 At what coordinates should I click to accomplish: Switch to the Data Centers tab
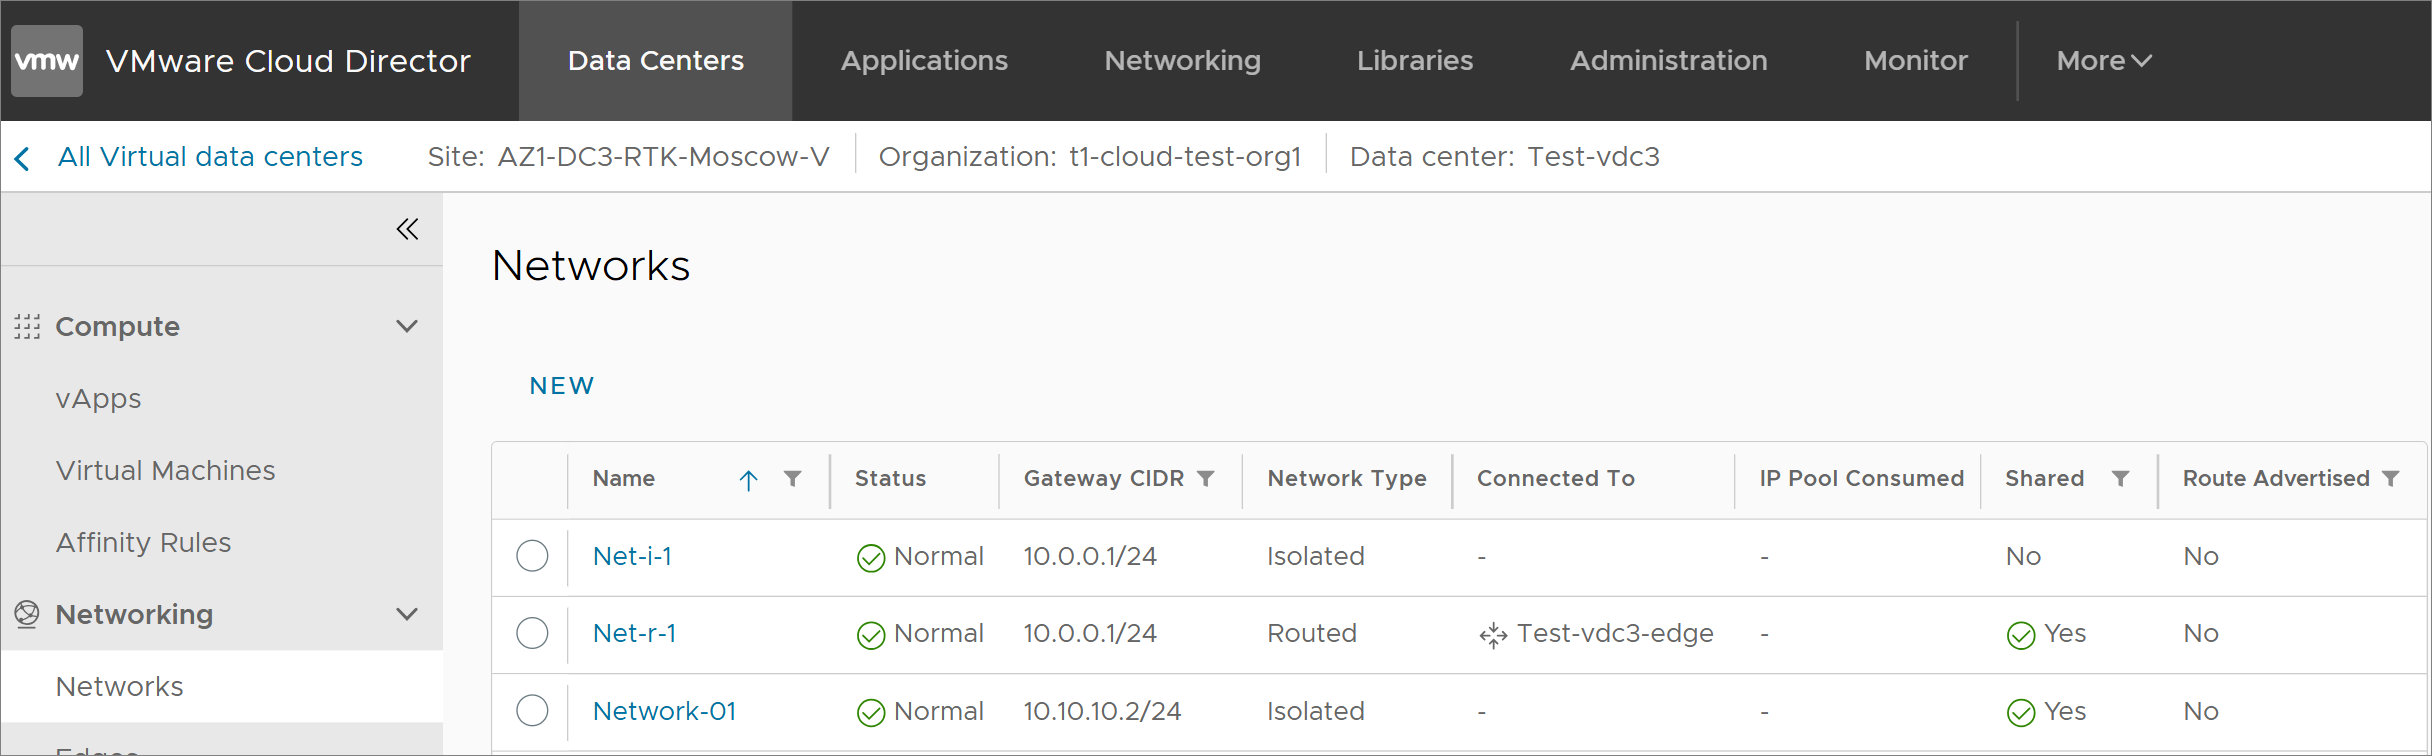tap(656, 61)
